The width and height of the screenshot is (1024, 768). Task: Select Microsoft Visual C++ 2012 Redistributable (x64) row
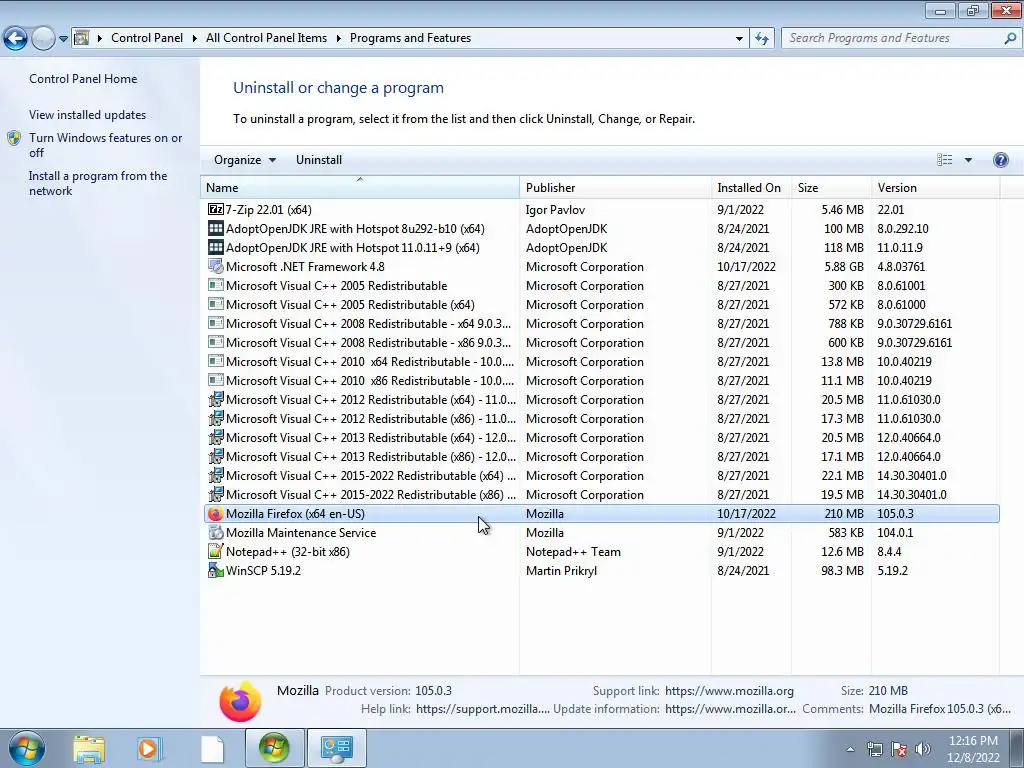click(x=601, y=400)
